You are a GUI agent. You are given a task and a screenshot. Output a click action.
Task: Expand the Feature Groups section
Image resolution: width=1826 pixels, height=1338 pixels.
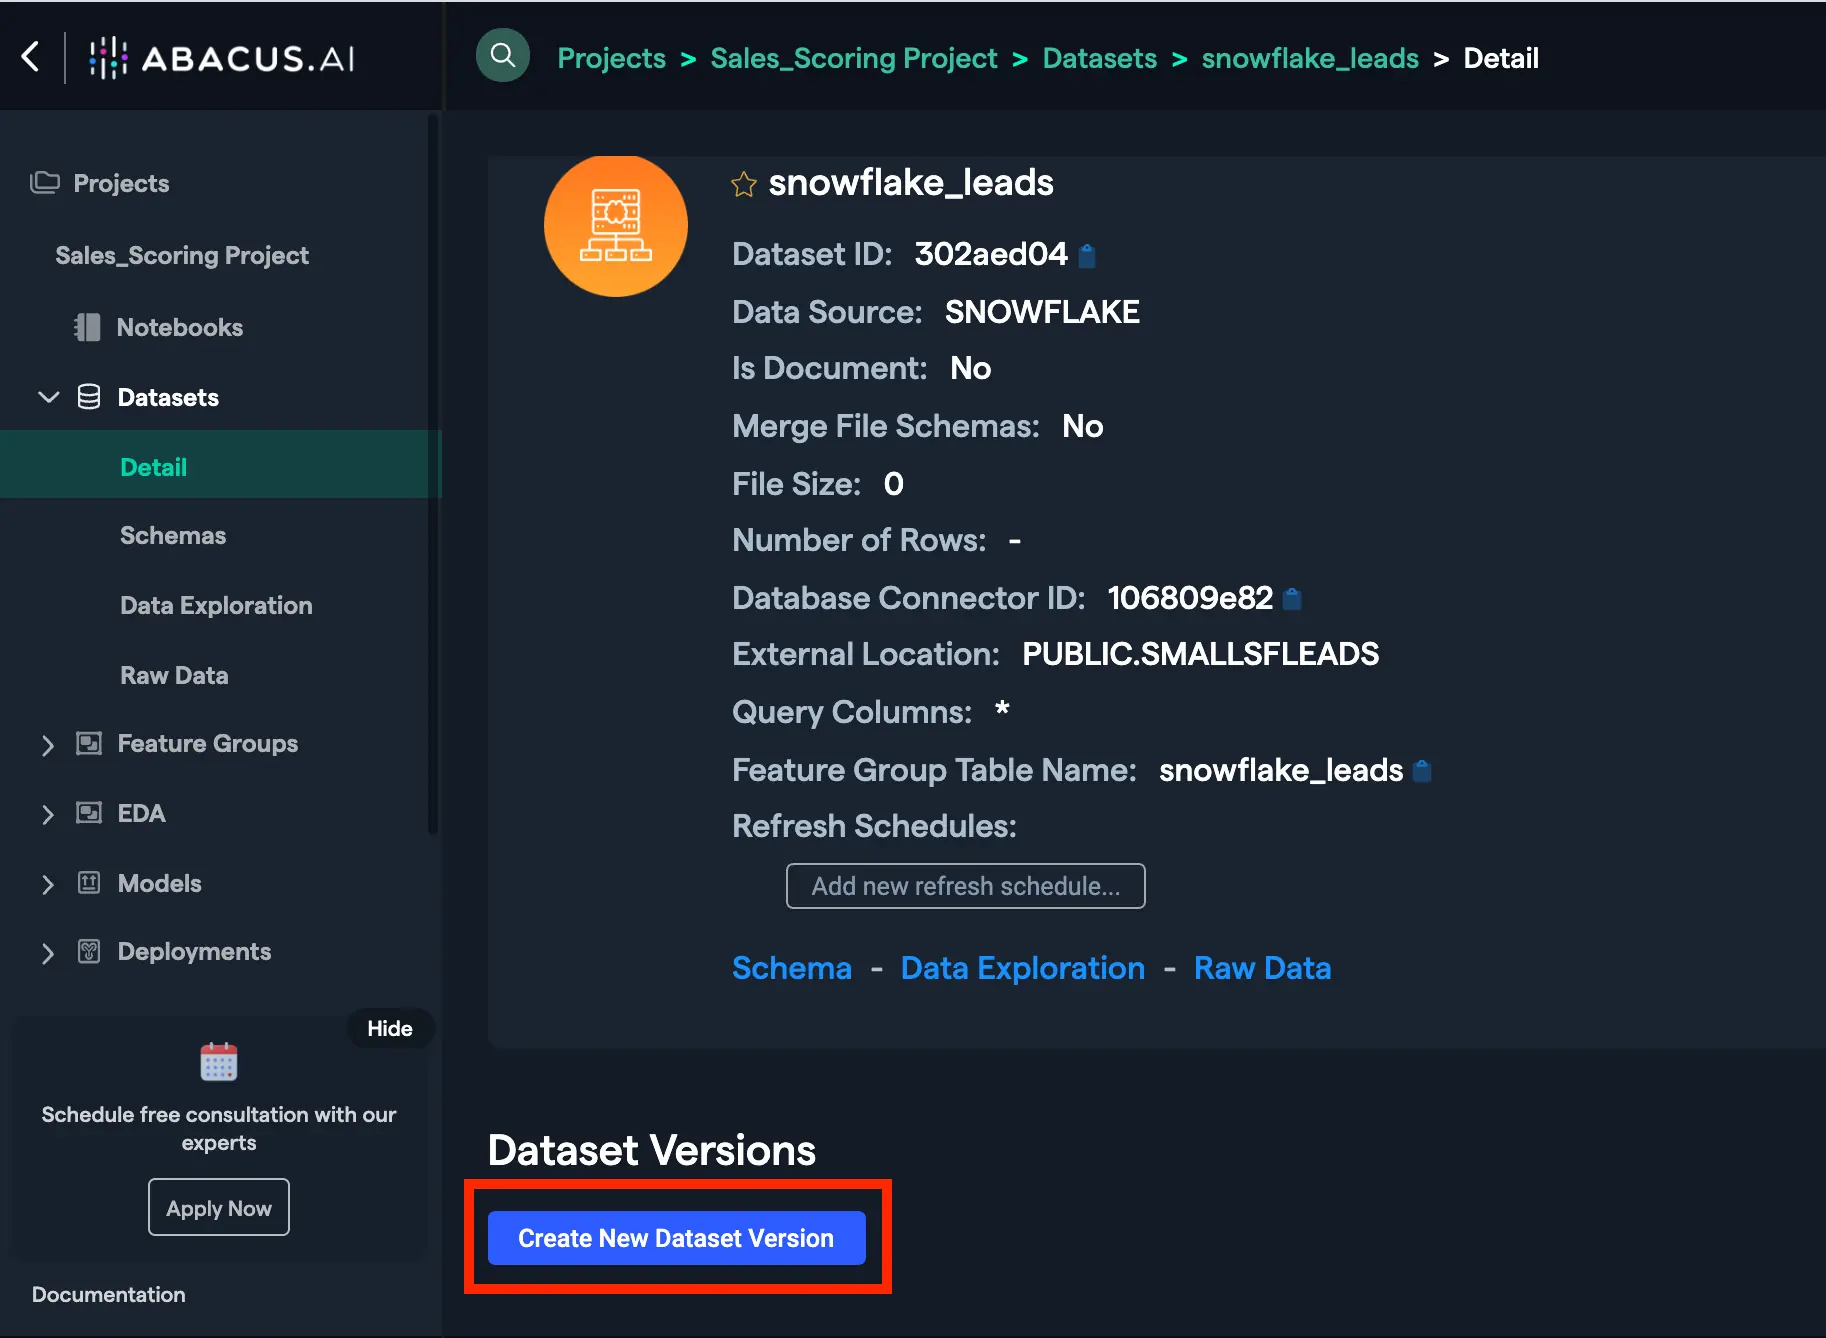47,744
